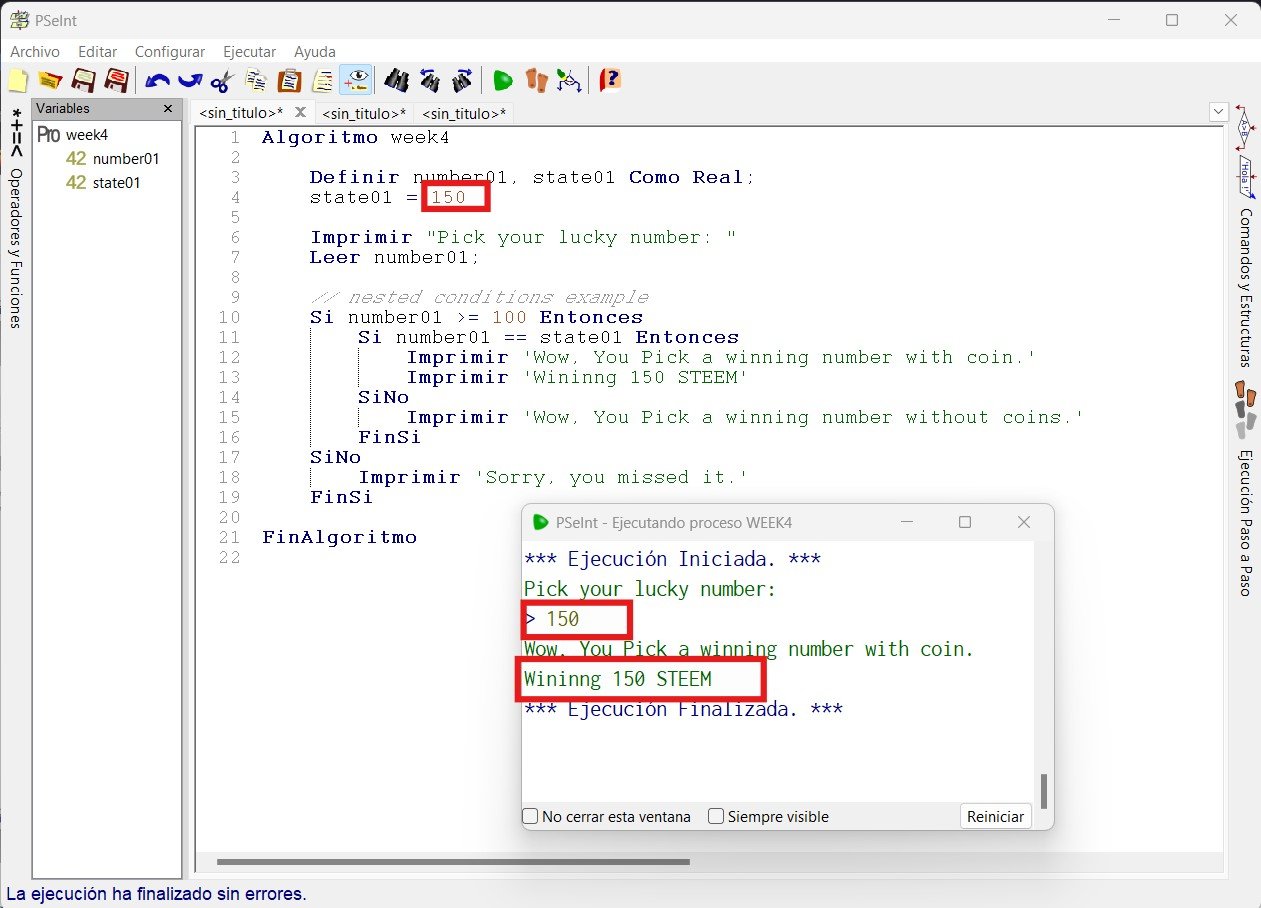The image size is (1261, 908).
Task: Open the tab list dropdown arrow
Action: tap(1218, 111)
